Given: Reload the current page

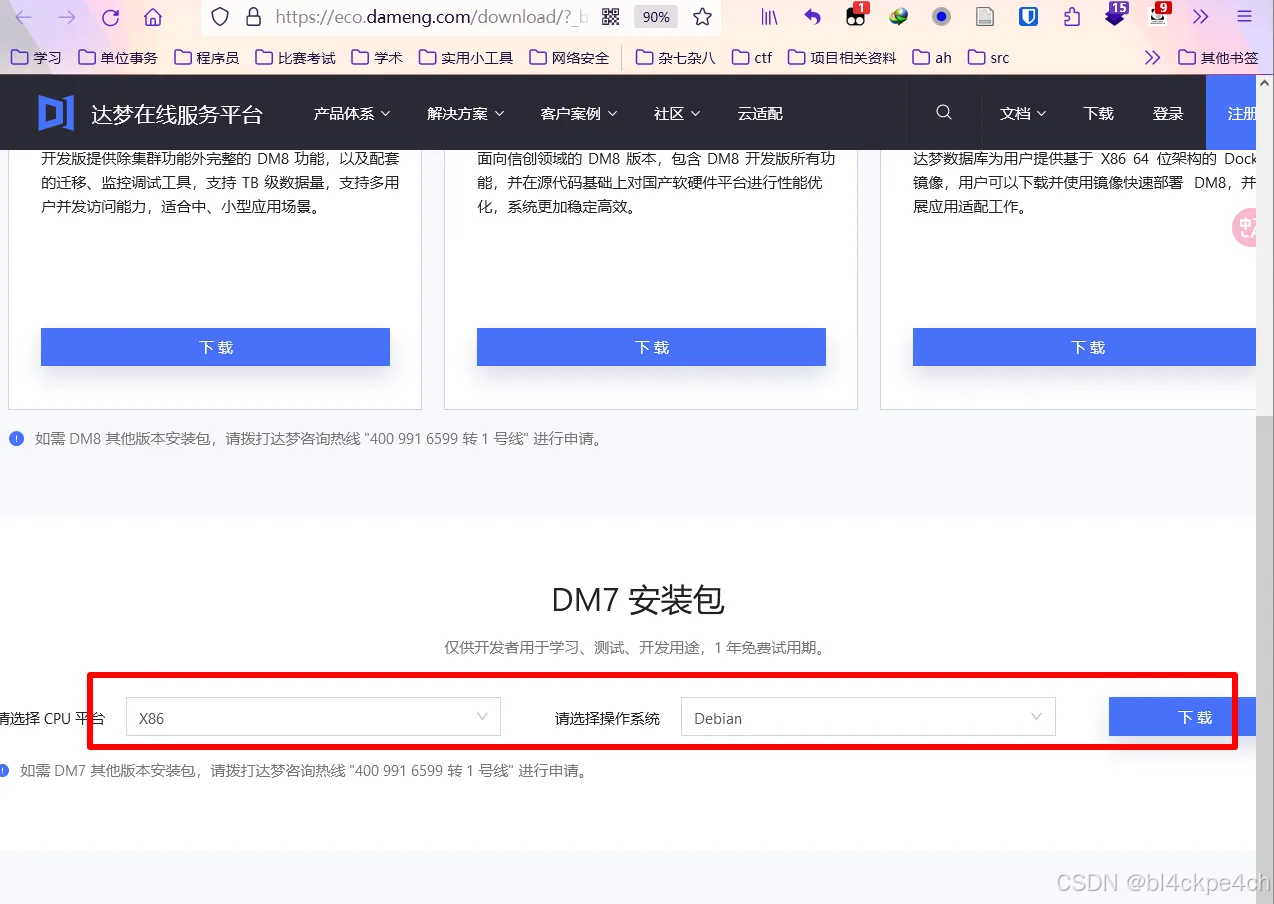Looking at the screenshot, I should [111, 17].
